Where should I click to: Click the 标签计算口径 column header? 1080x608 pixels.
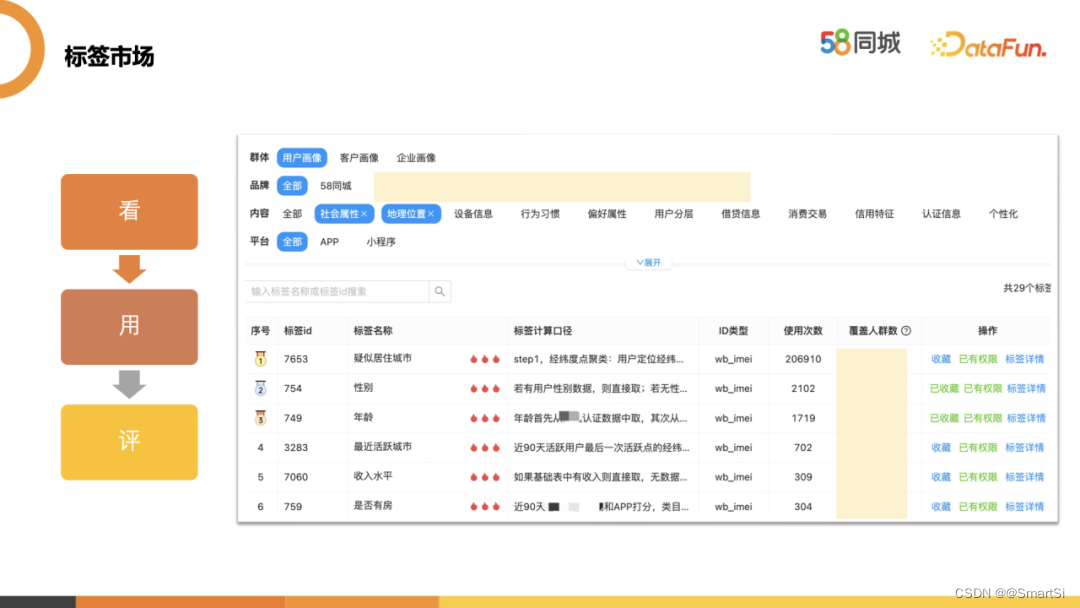(x=543, y=331)
